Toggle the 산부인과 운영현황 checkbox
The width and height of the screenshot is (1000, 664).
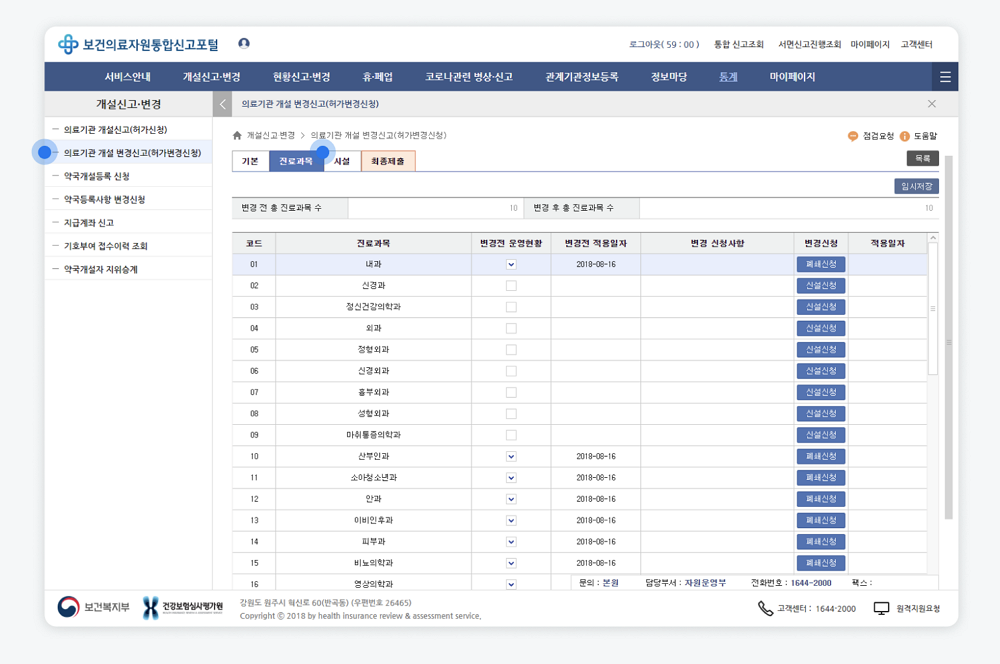(511, 457)
